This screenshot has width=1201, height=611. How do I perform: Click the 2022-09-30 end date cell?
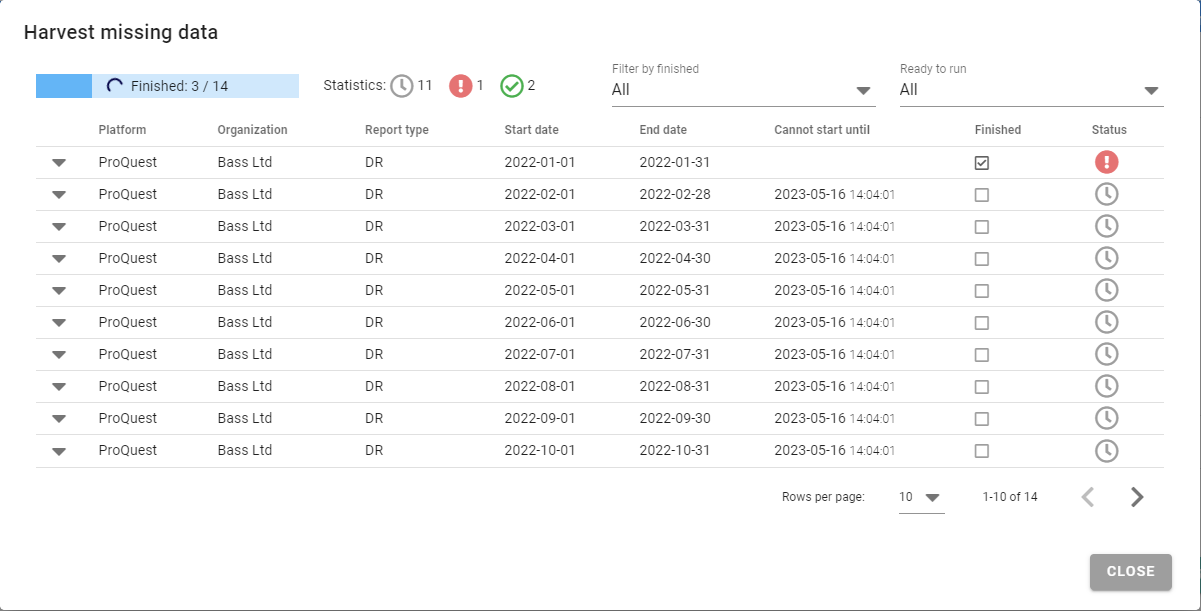tap(675, 418)
